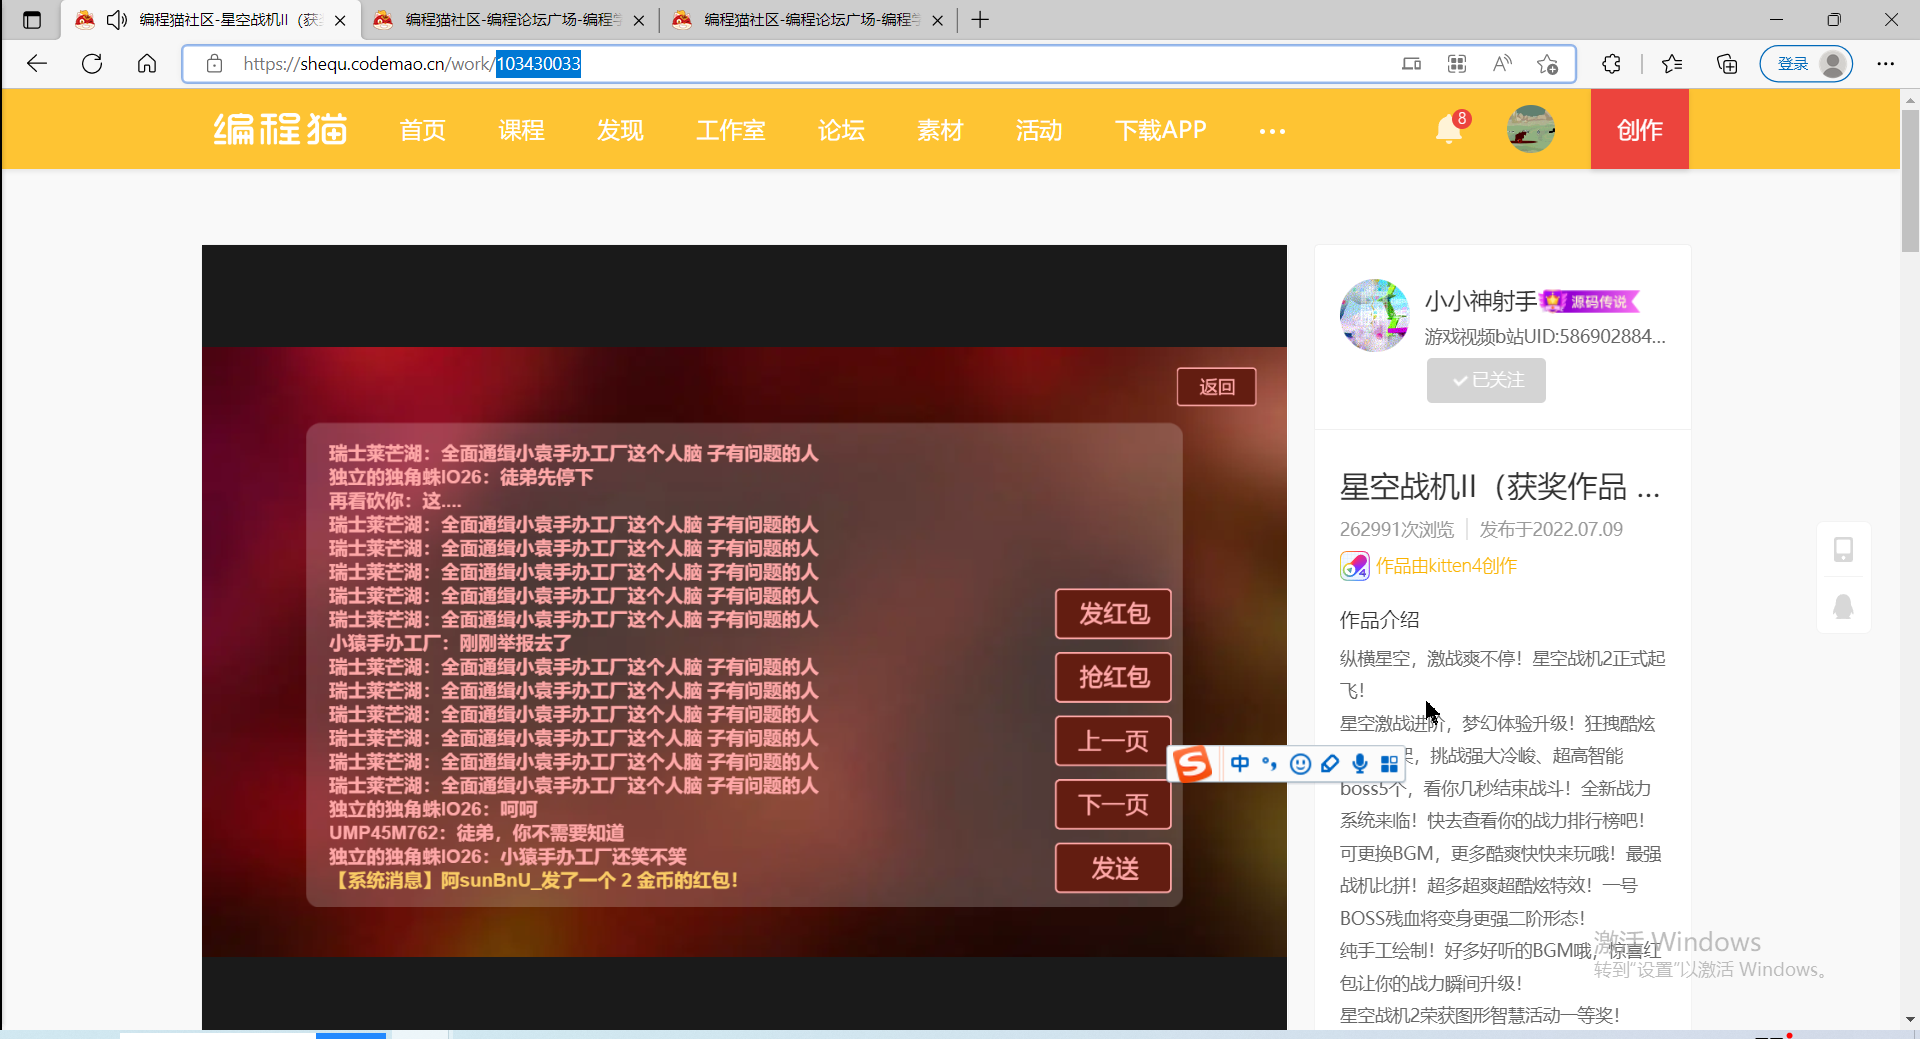Click the report bell icon on right sidebar
This screenshot has width=1920, height=1039.
(1843, 606)
